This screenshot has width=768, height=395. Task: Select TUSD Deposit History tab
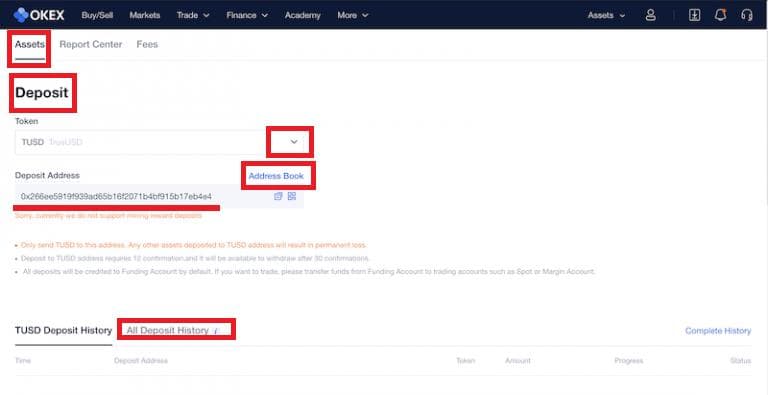[64, 331]
